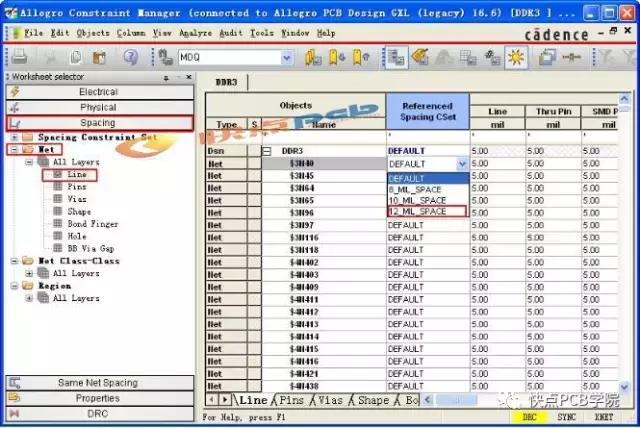The width and height of the screenshot is (640, 428).
Task: Click the Print toolbar icon
Action: pos(19,56)
